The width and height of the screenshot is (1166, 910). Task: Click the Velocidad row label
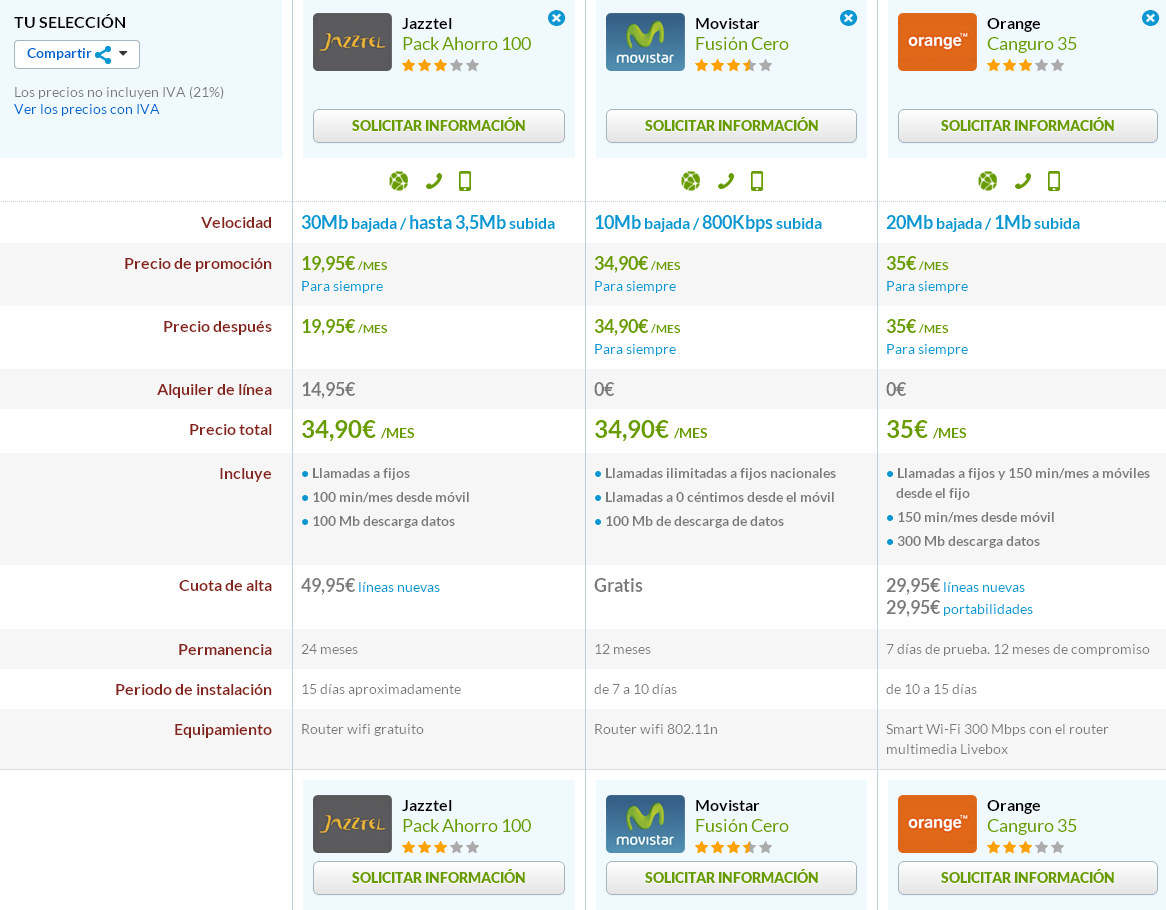pyautogui.click(x=236, y=223)
